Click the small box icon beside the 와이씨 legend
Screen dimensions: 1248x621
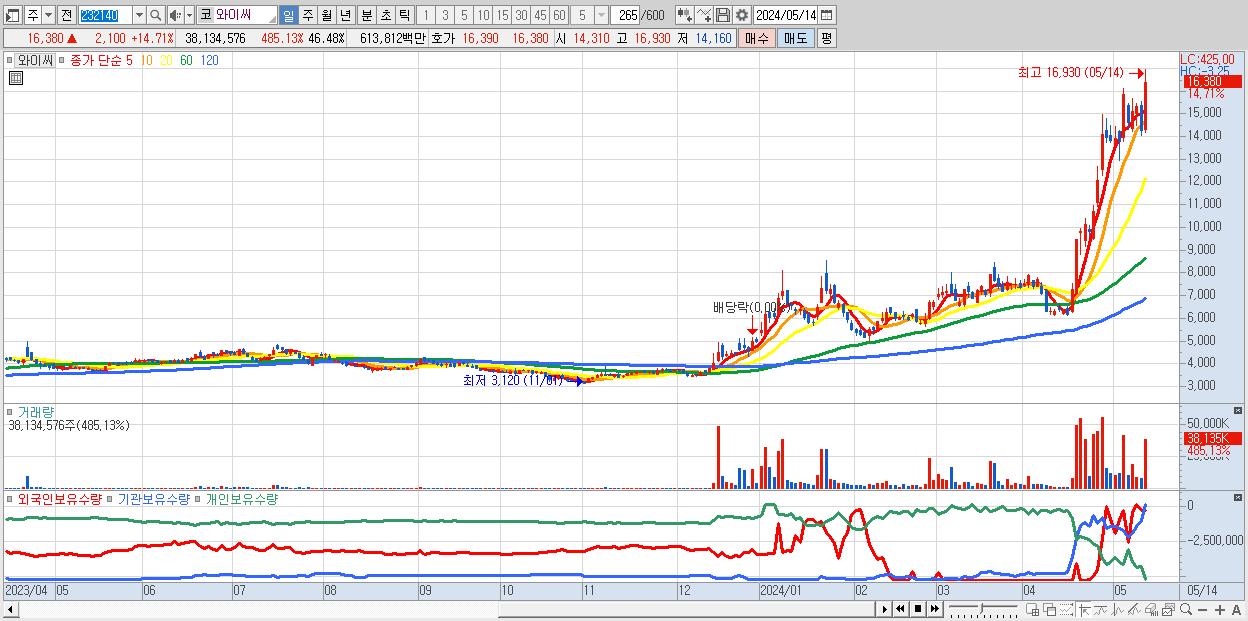point(9,60)
